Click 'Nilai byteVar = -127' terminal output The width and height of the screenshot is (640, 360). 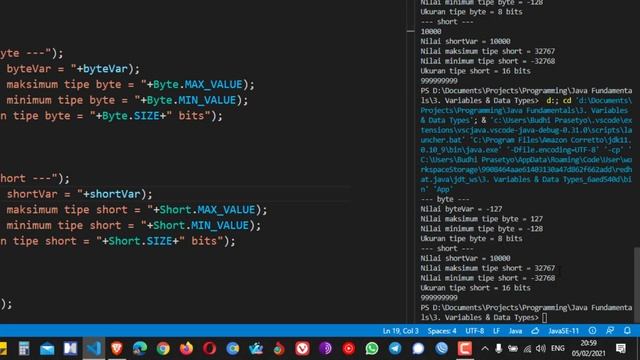461,209
